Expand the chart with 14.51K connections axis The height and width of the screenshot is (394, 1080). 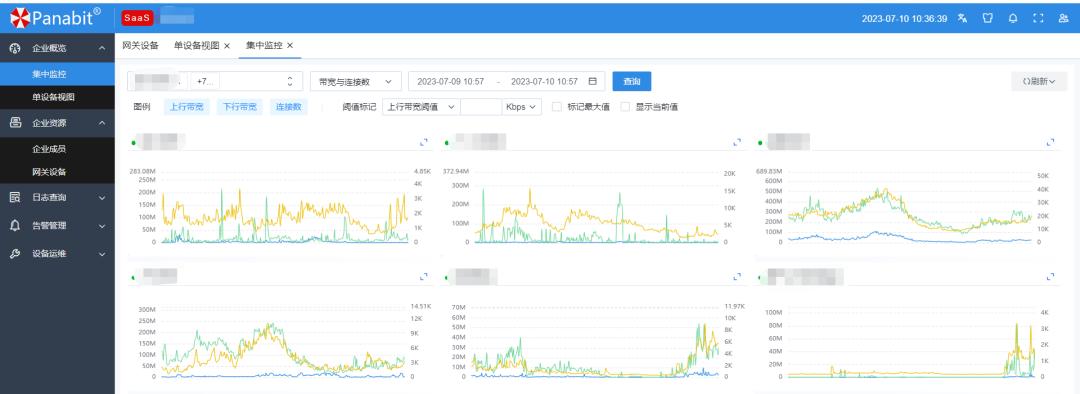click(x=424, y=276)
